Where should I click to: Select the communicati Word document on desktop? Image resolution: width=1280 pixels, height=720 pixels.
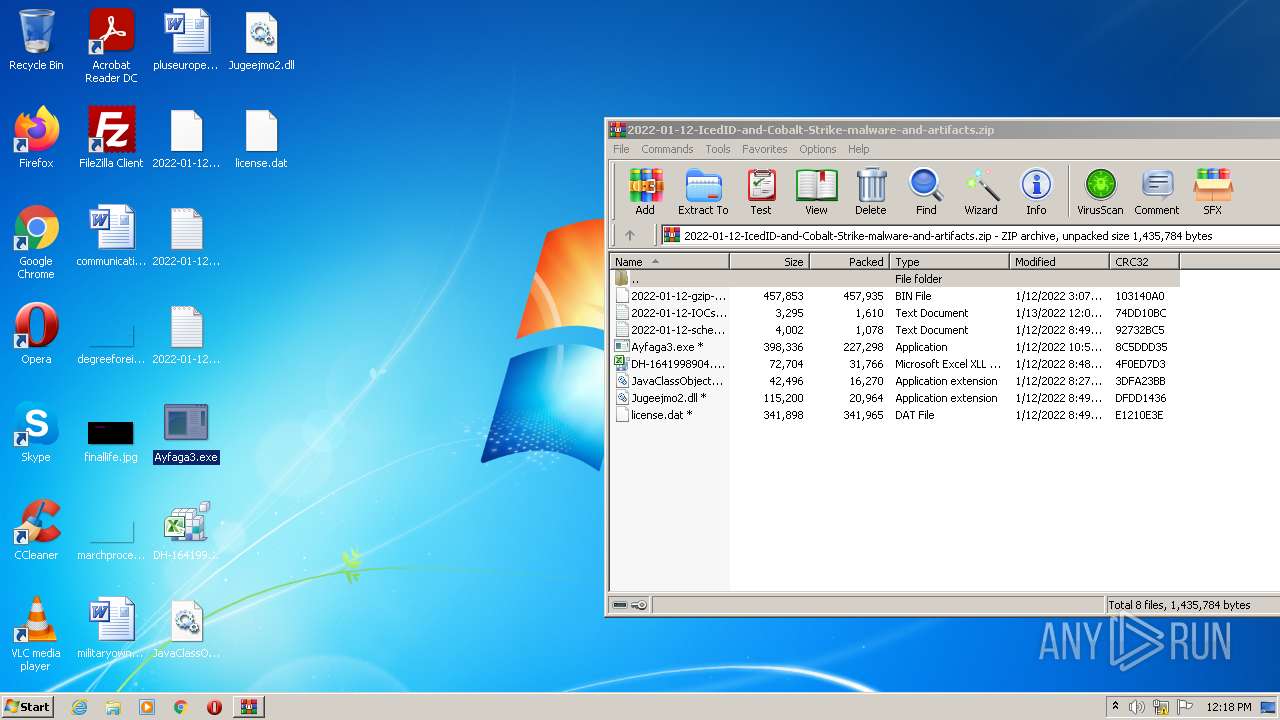click(111, 236)
